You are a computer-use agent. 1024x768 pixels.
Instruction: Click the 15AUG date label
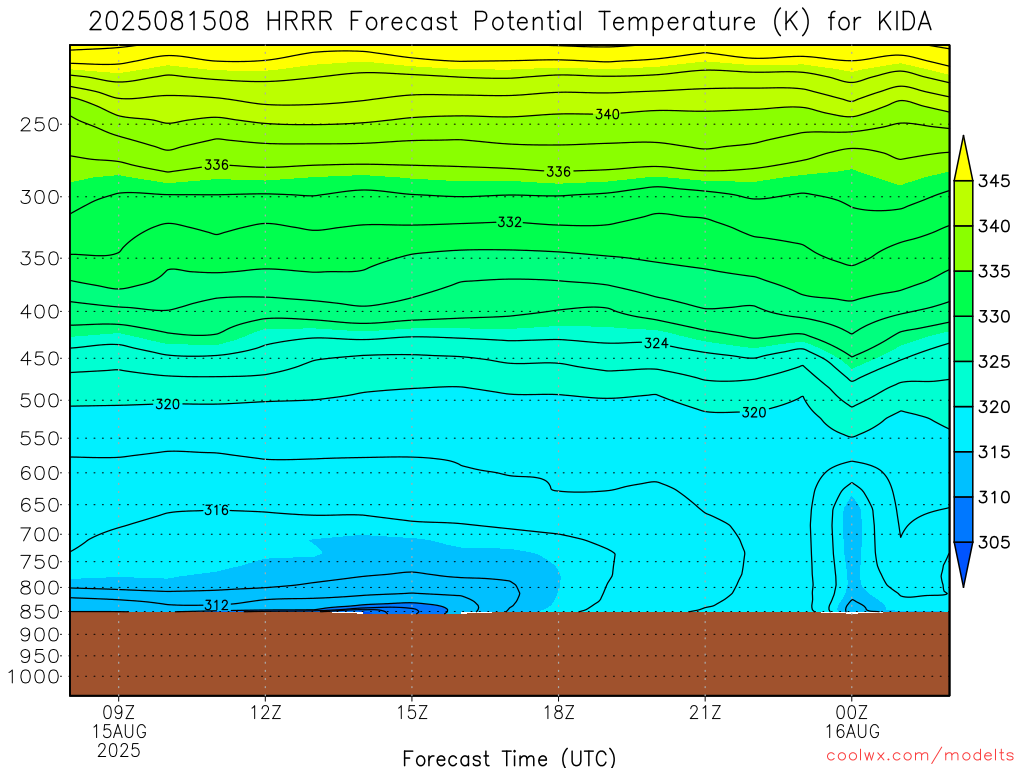coord(119,731)
